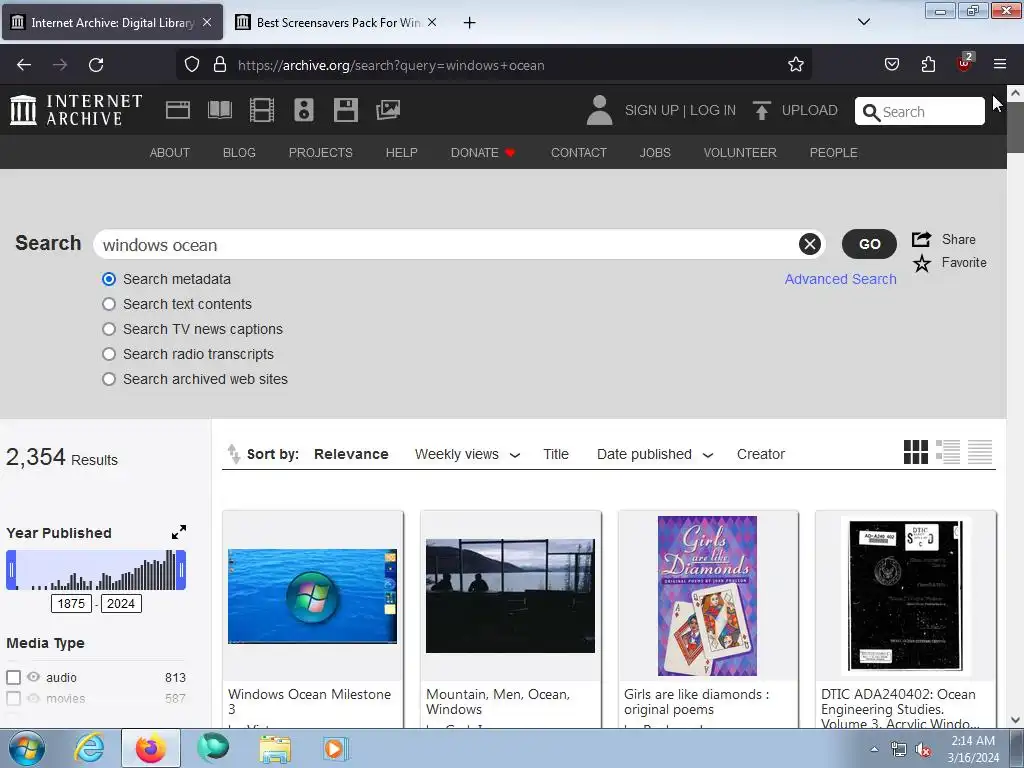Open the Audio speaker icon

click(x=304, y=110)
